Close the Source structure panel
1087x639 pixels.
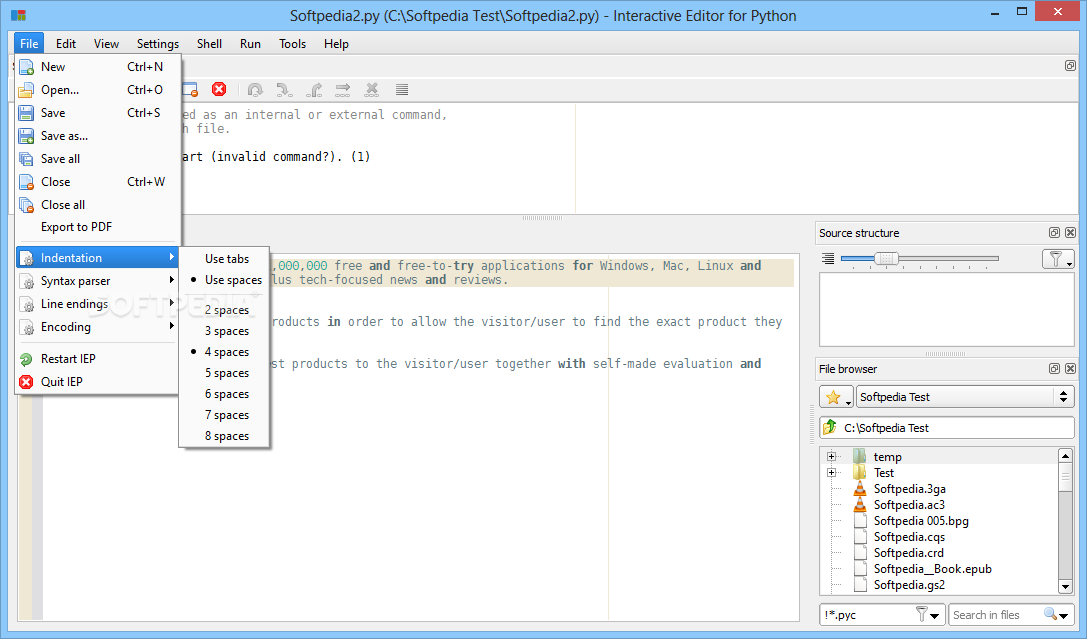[1070, 233]
